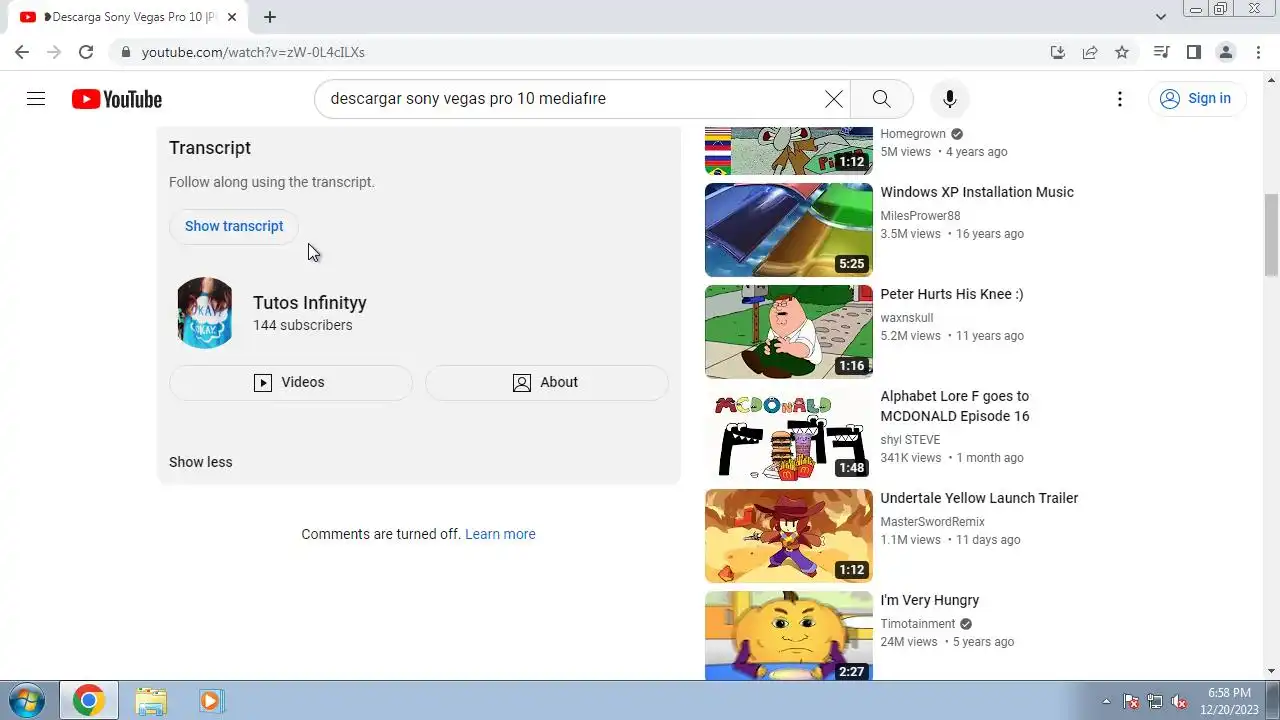Viewport: 1280px width, 720px height.
Task: Click the address bar URL
Action: (x=253, y=52)
